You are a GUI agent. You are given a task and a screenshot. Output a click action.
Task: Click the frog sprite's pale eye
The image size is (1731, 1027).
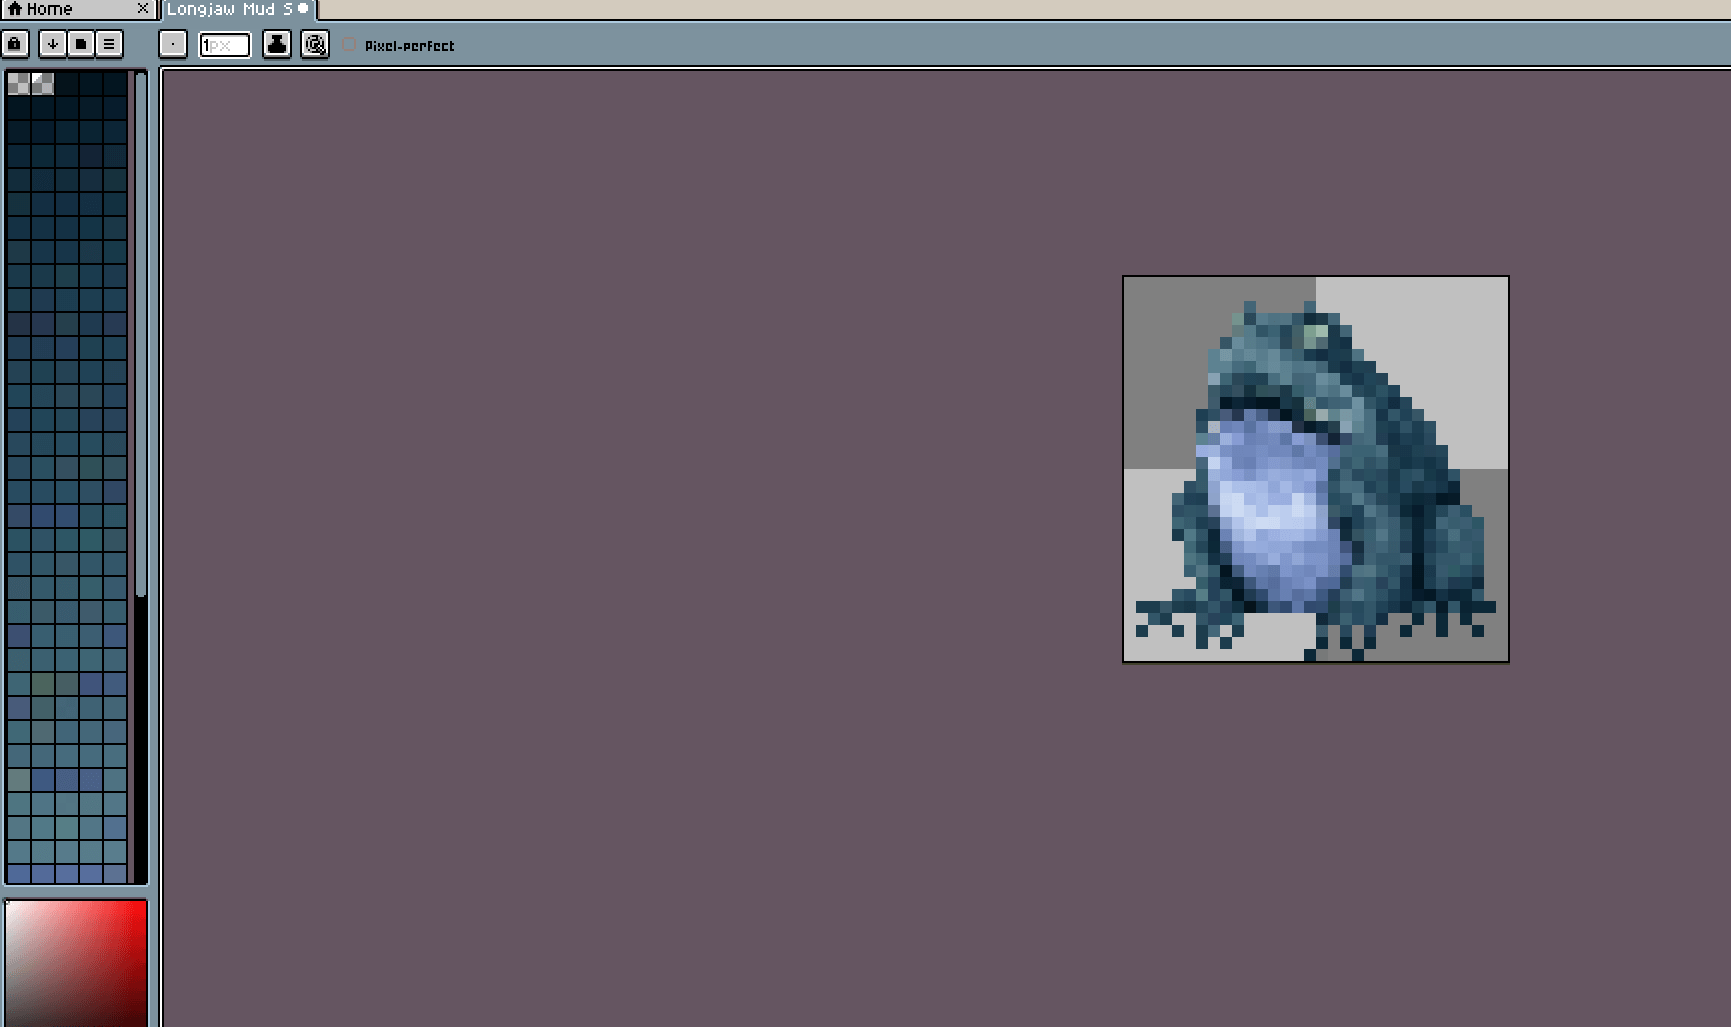pyautogui.click(x=1316, y=334)
